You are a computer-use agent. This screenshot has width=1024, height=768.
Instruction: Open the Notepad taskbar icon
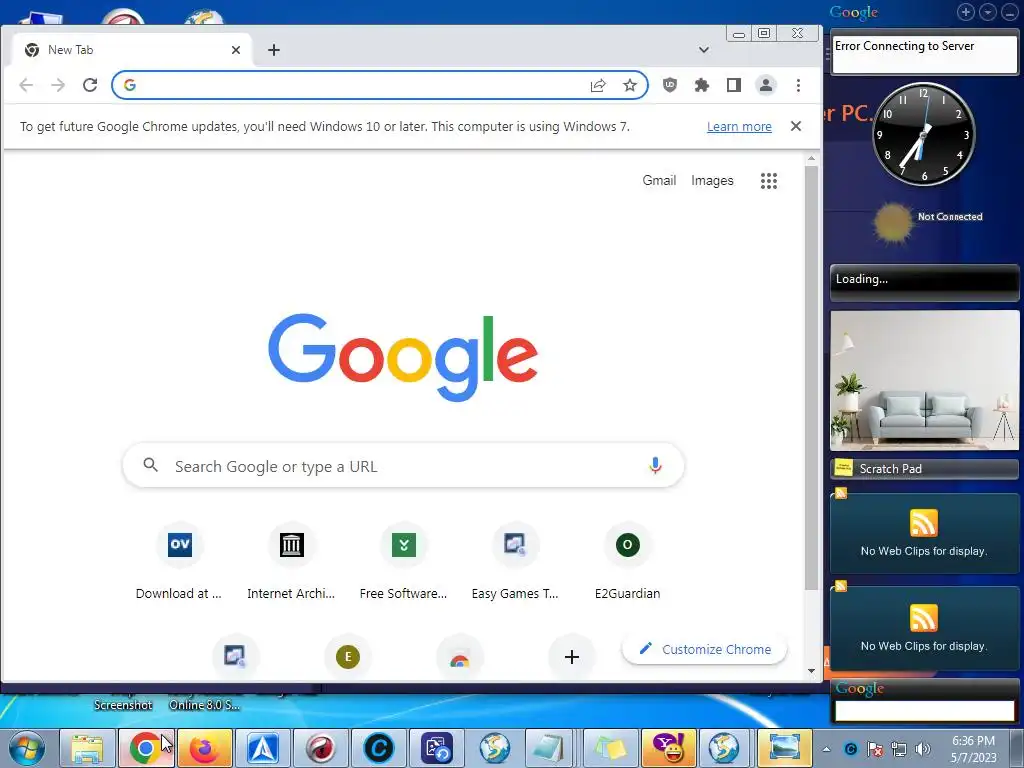(x=549, y=748)
